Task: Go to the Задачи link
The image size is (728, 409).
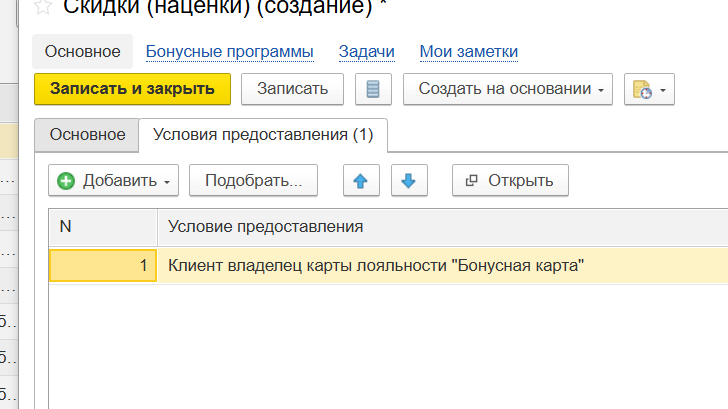Action: pyautogui.click(x=366, y=51)
